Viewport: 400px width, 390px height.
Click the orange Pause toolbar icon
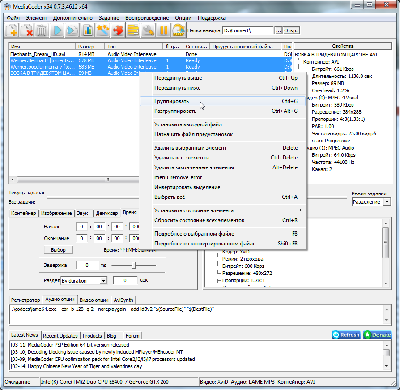[x=163, y=30]
